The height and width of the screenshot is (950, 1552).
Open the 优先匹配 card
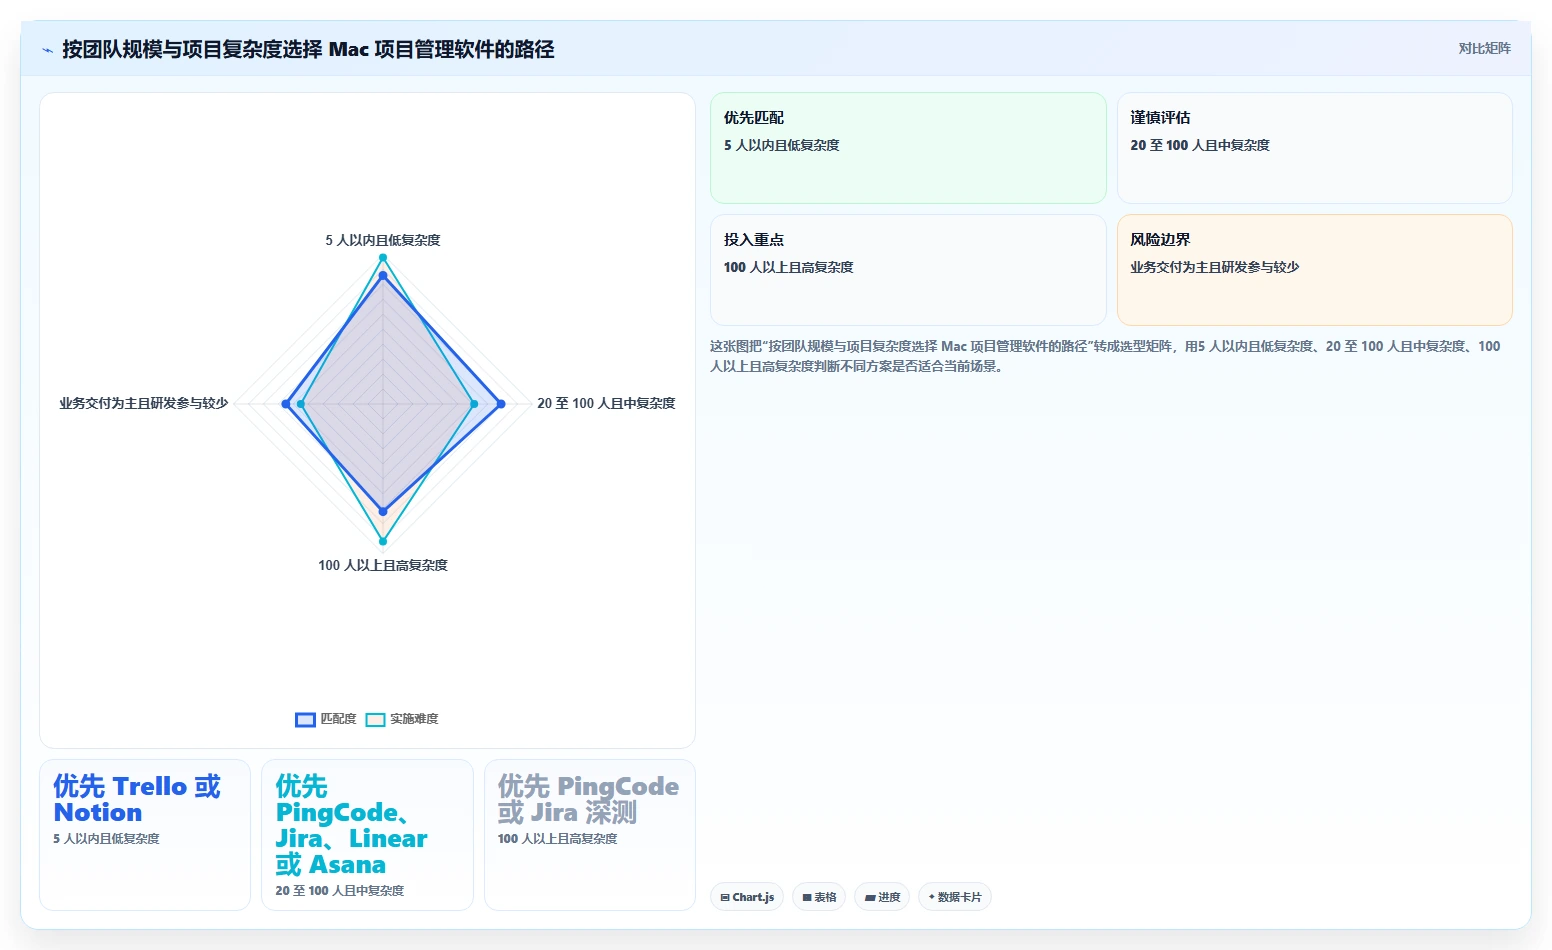pyautogui.click(x=908, y=148)
